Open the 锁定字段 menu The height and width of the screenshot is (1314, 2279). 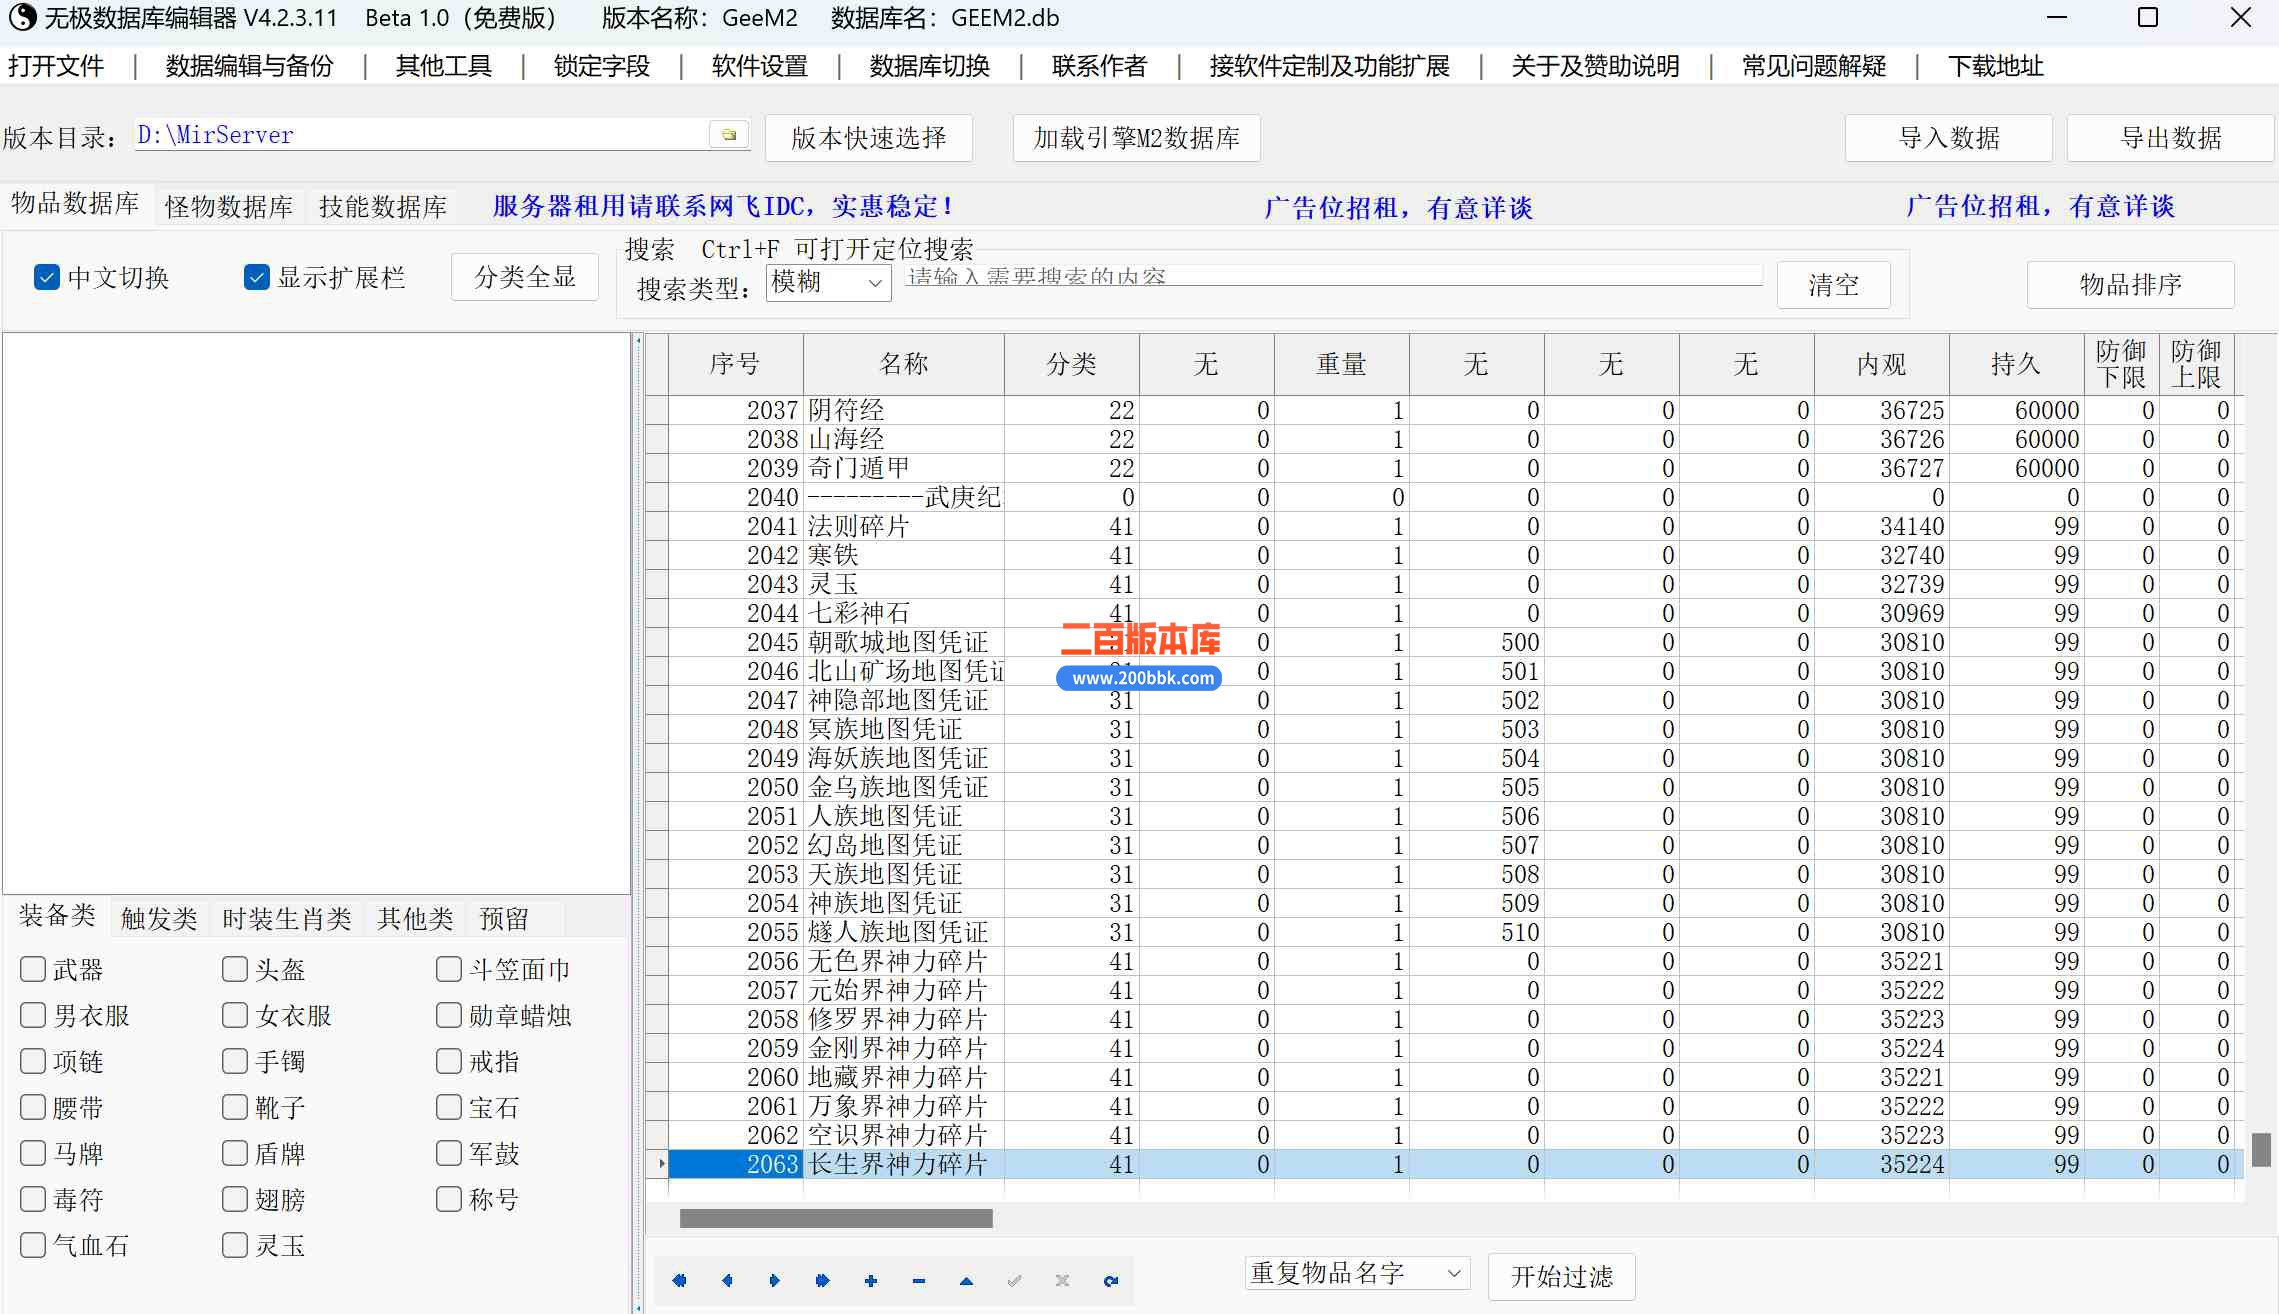pyautogui.click(x=602, y=66)
